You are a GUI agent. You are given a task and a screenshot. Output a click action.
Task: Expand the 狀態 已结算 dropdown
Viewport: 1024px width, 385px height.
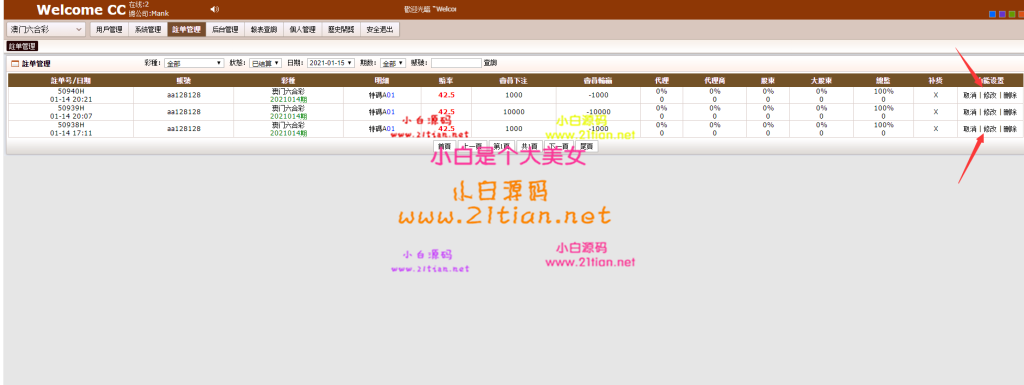tap(266, 63)
